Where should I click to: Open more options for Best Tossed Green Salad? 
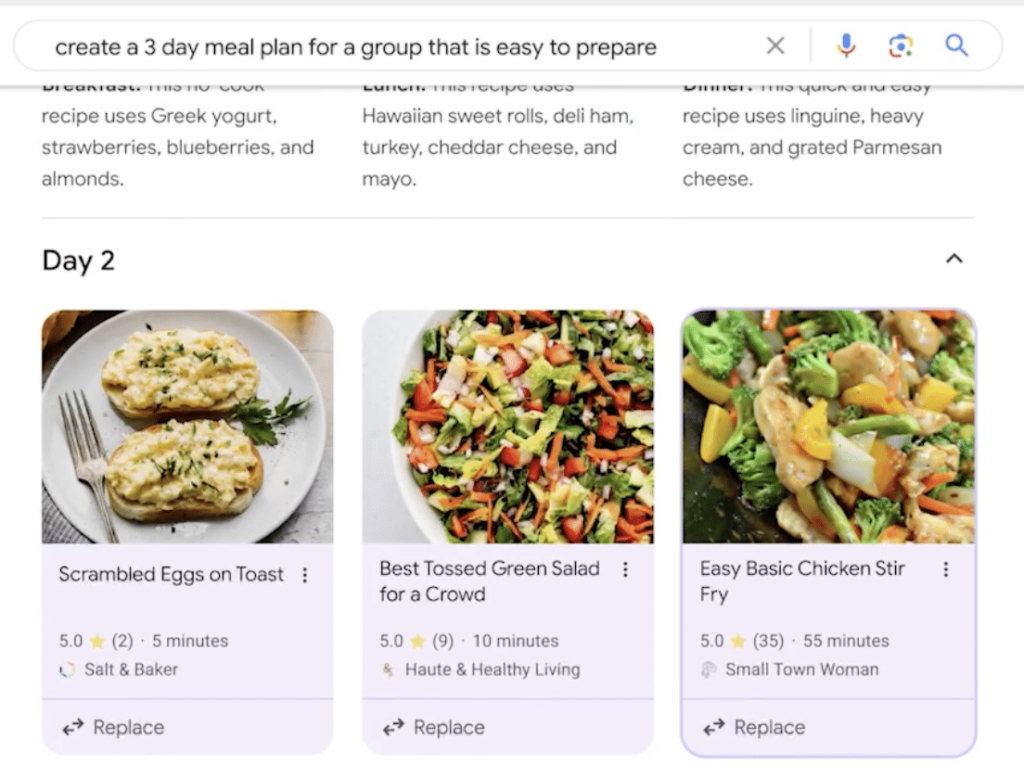[625, 570]
